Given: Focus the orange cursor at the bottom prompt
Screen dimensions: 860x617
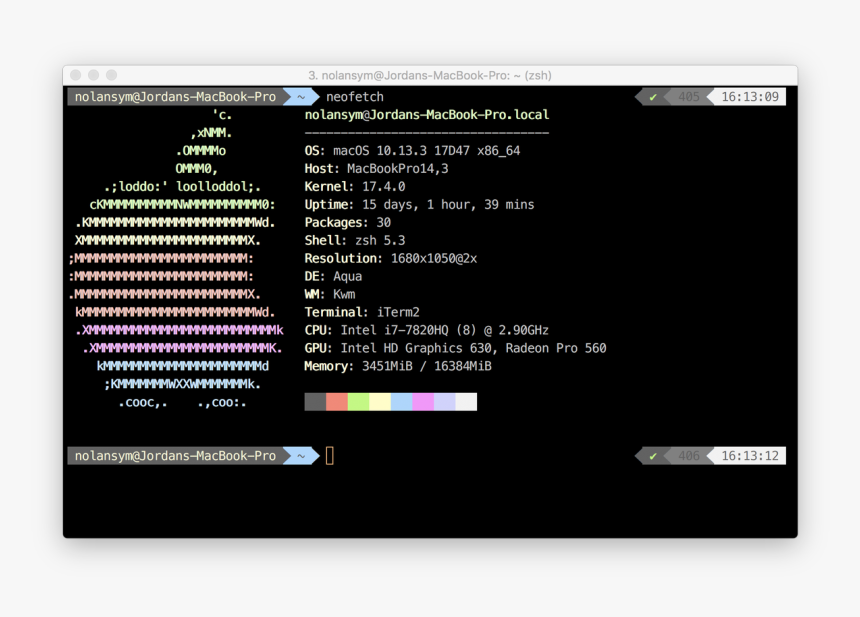Looking at the screenshot, I should [330, 456].
